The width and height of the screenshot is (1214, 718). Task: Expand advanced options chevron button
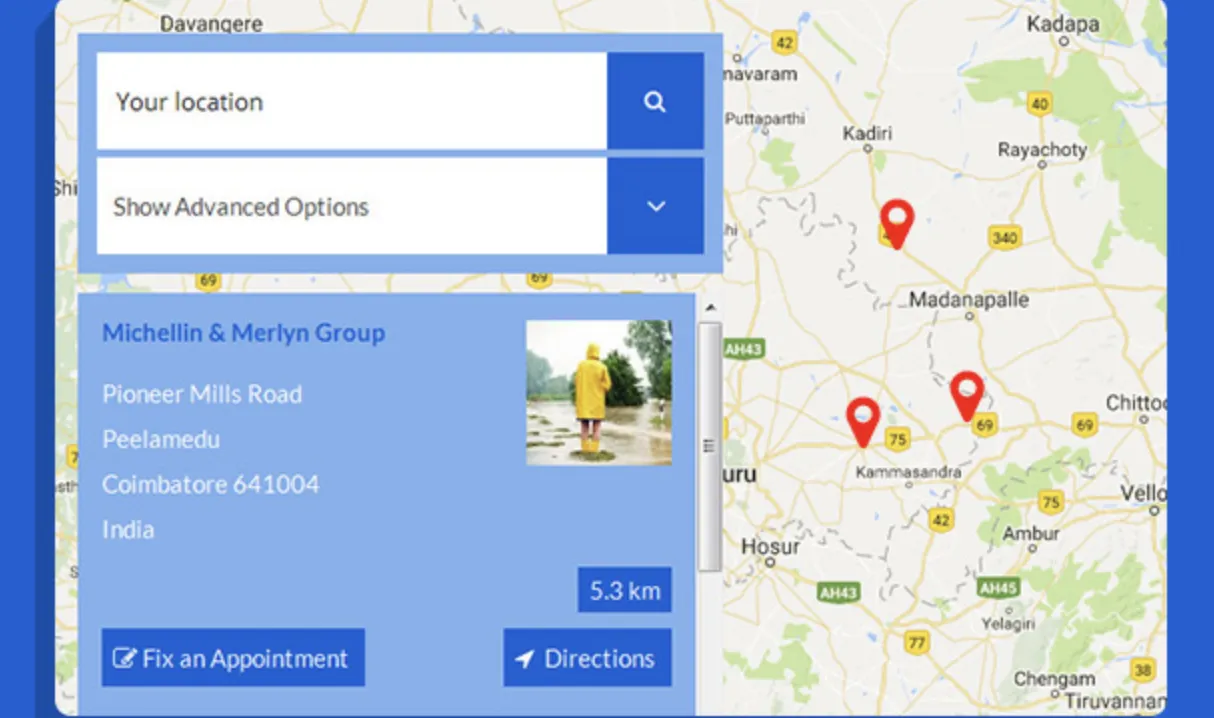655,206
